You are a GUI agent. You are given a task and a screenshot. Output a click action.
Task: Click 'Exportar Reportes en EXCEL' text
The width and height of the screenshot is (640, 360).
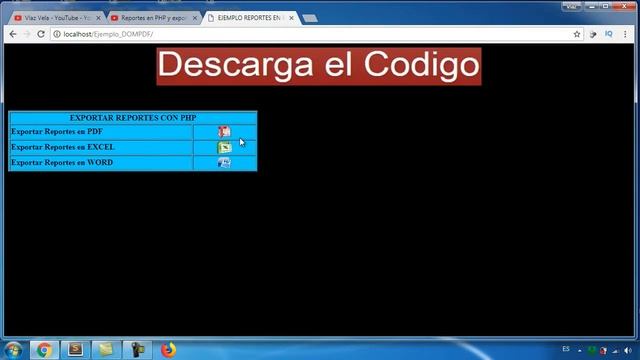pyautogui.click(x=63, y=147)
